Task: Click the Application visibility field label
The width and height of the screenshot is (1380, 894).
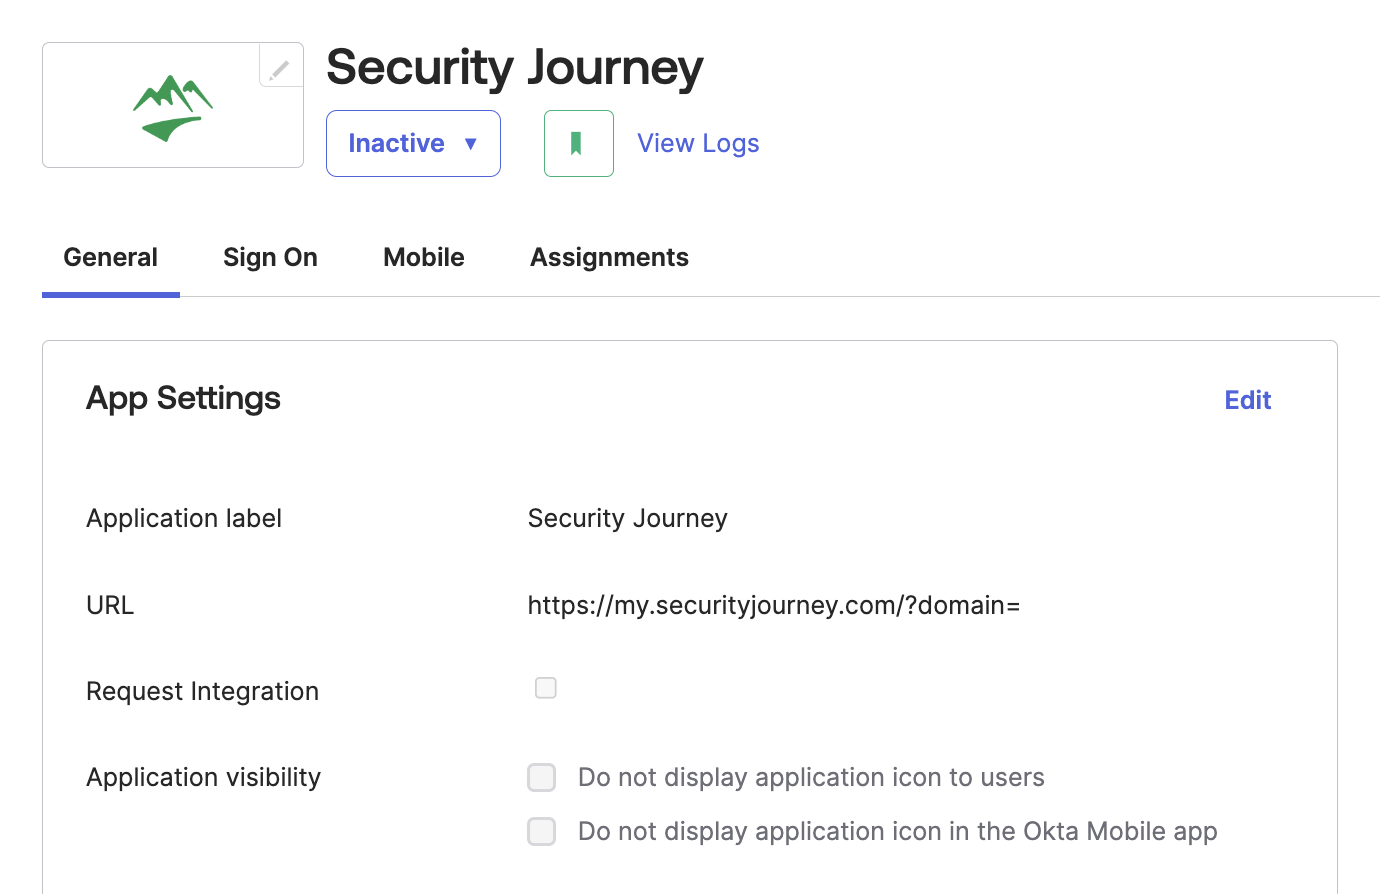Action: click(x=203, y=777)
